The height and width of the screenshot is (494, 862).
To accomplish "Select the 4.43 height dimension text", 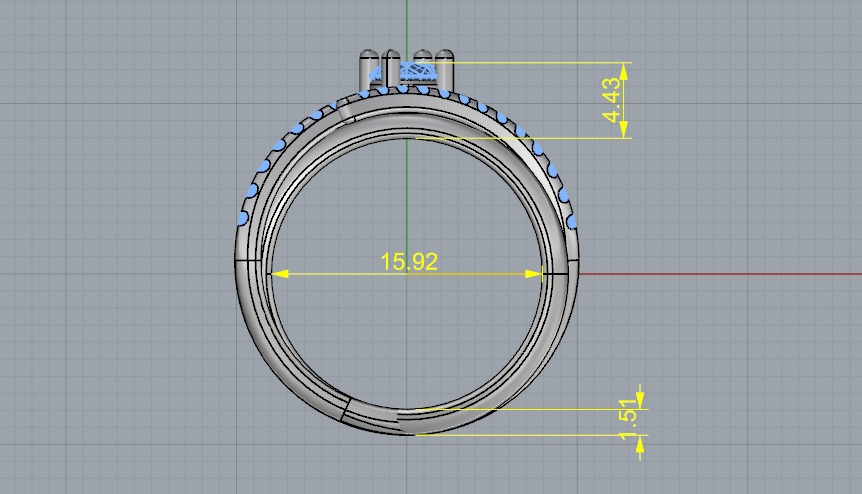I will (x=611, y=100).
